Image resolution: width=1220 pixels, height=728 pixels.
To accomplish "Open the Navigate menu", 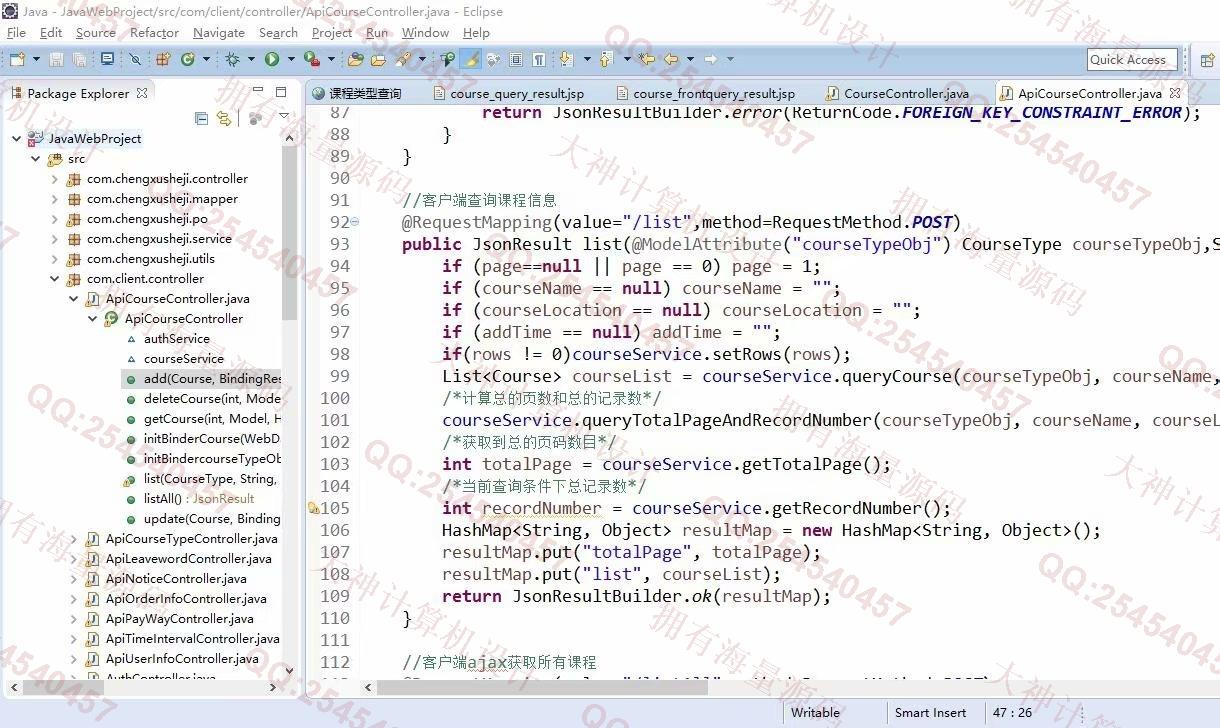I will click(x=218, y=33).
